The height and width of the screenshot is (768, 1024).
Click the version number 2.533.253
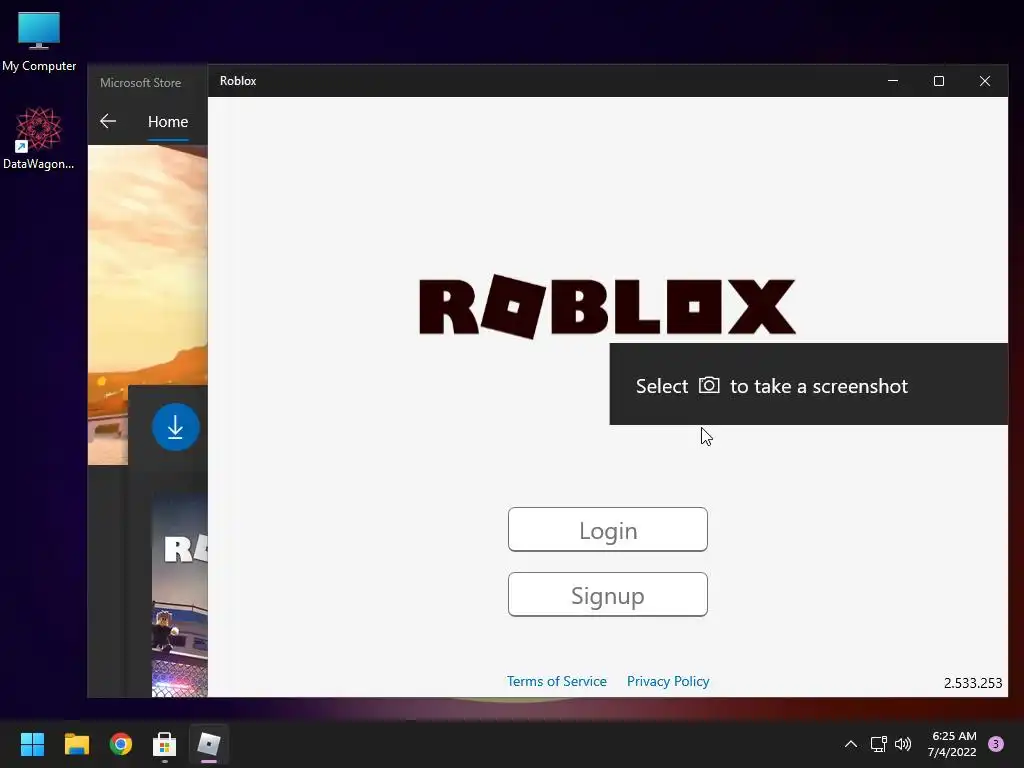pyautogui.click(x=972, y=683)
